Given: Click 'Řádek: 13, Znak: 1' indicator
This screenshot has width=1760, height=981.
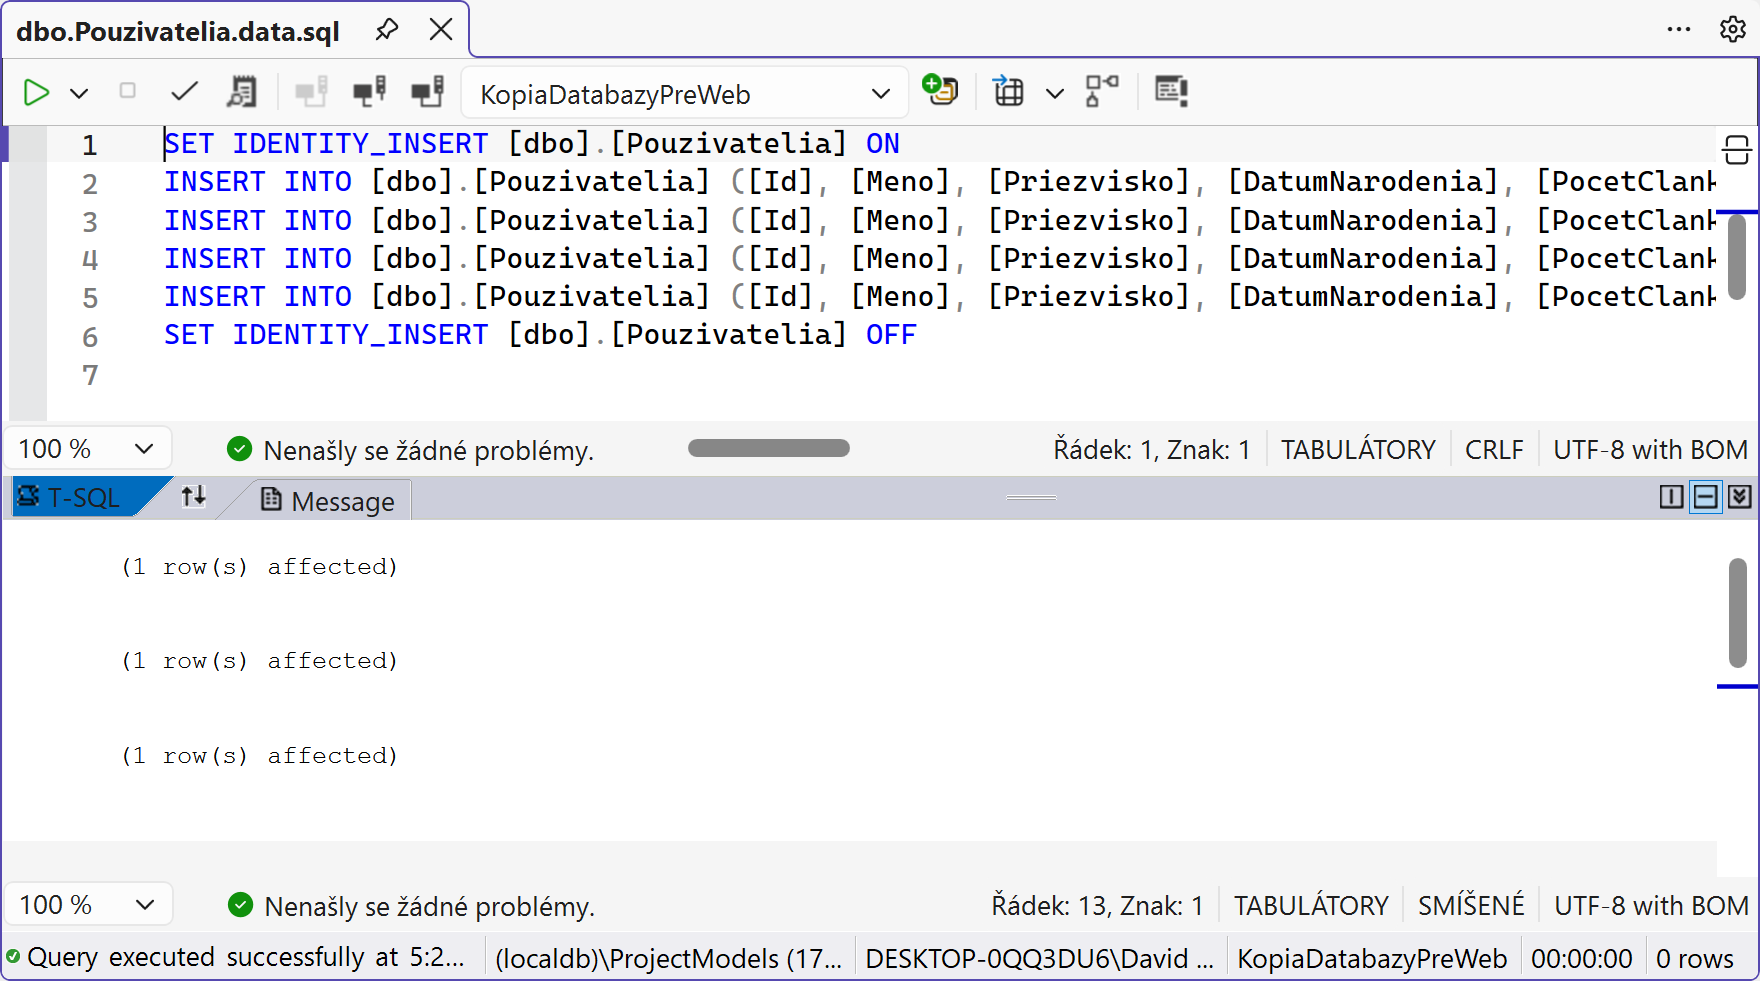Looking at the screenshot, I should (x=1097, y=906).
